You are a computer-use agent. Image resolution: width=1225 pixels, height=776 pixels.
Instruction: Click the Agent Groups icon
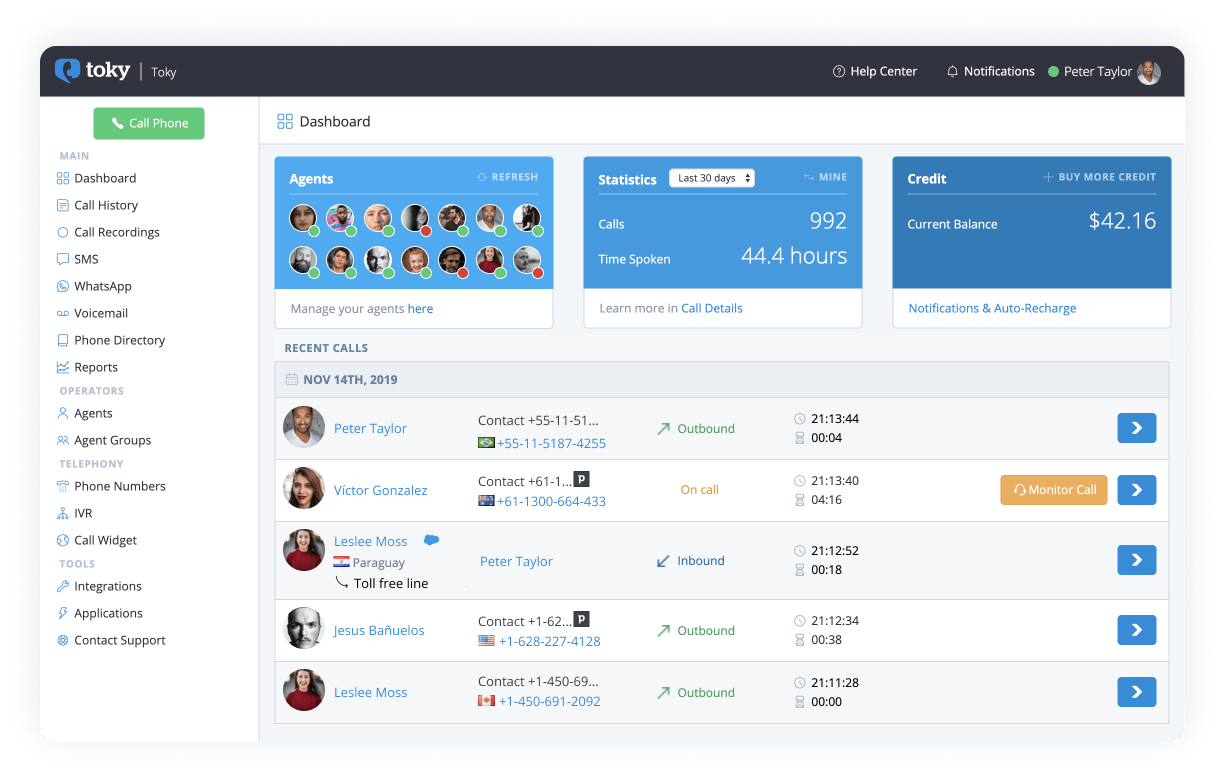[63, 440]
